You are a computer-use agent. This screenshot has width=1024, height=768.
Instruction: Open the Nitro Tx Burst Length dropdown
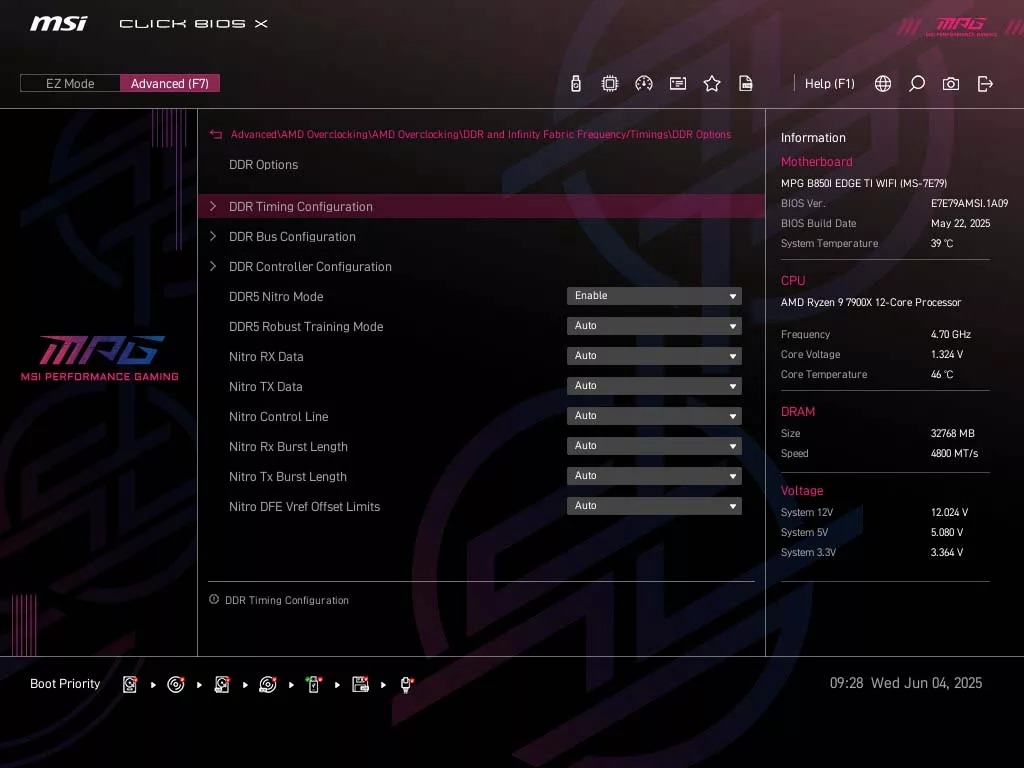[x=654, y=476]
